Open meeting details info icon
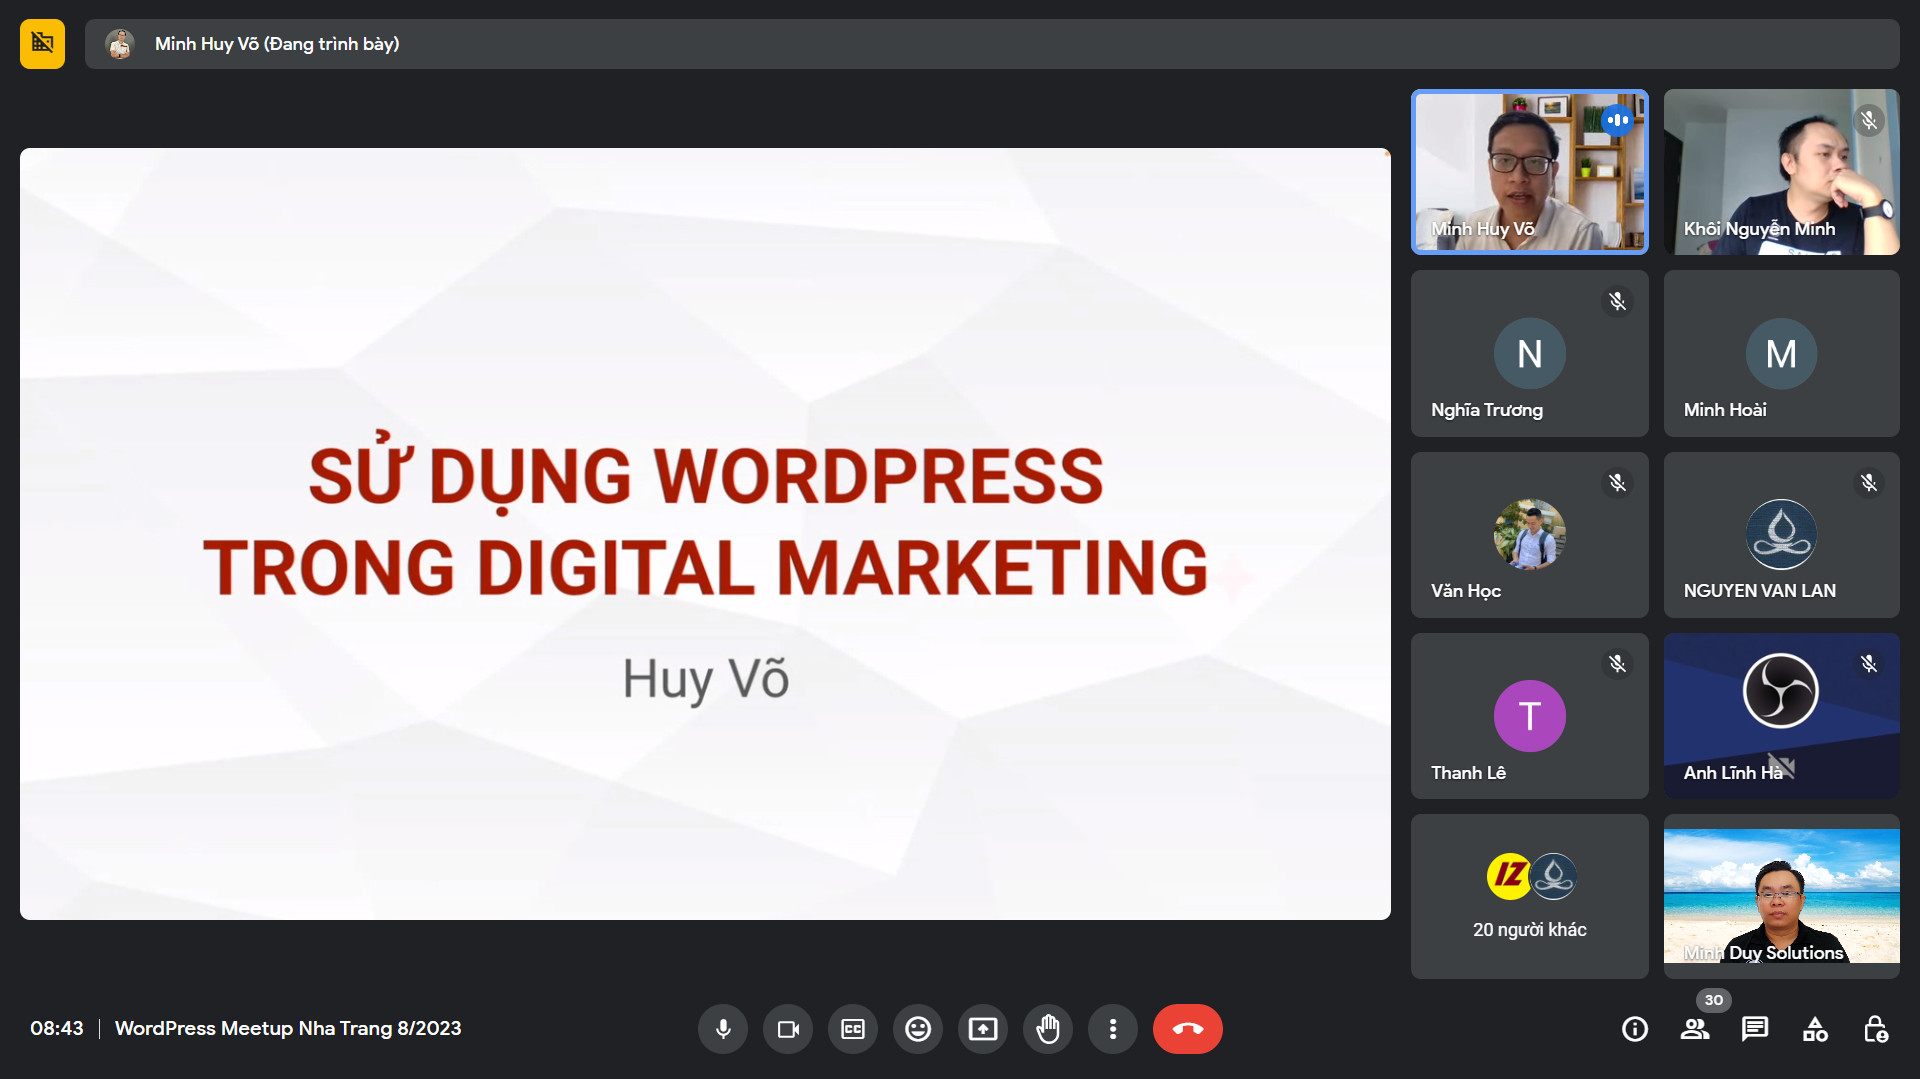Viewport: 1920px width, 1079px height. tap(1635, 1029)
